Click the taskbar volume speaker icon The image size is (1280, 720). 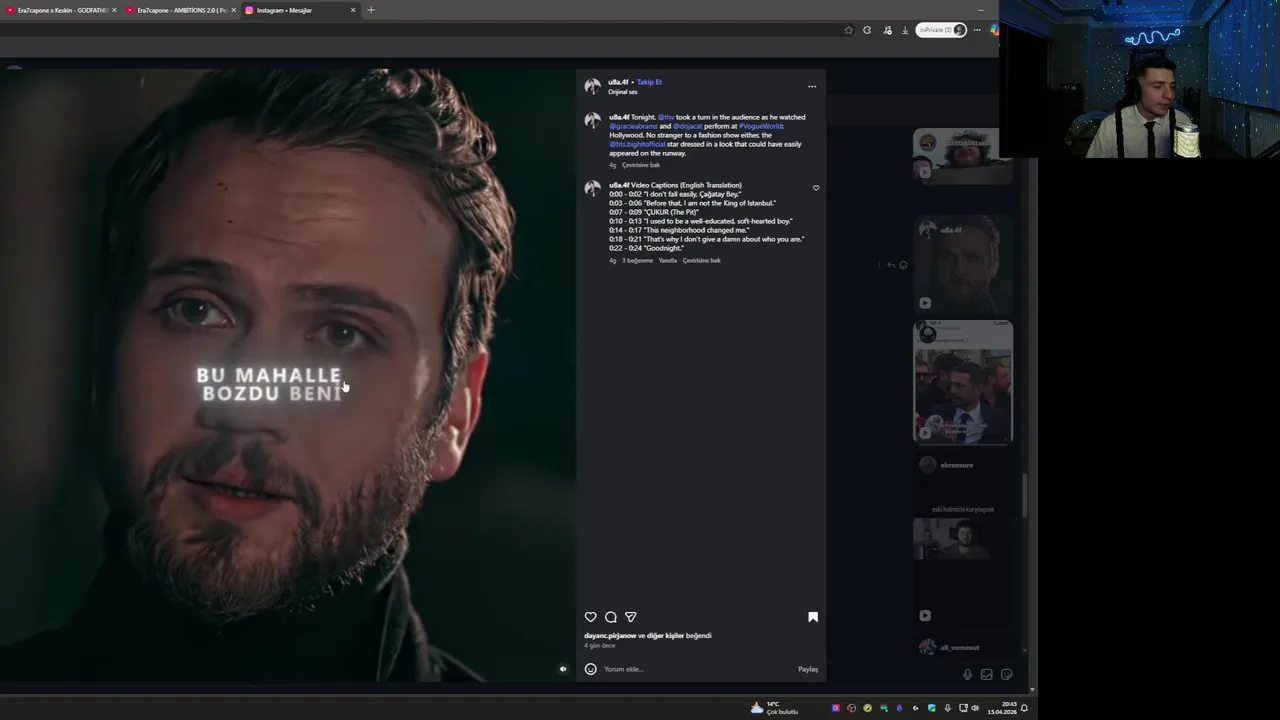coord(975,708)
